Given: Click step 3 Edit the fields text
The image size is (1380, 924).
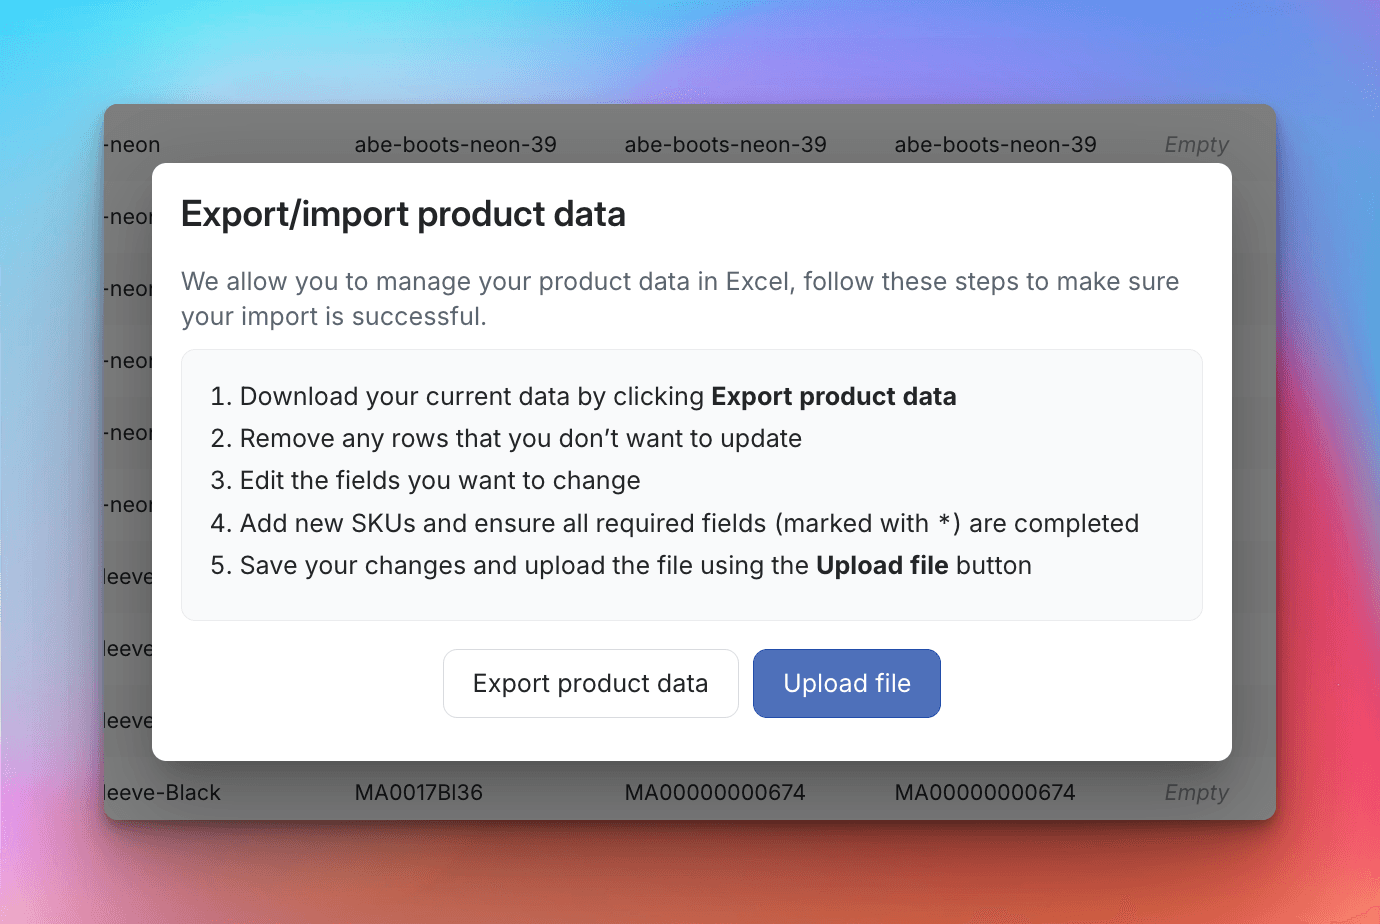Looking at the screenshot, I should [439, 481].
